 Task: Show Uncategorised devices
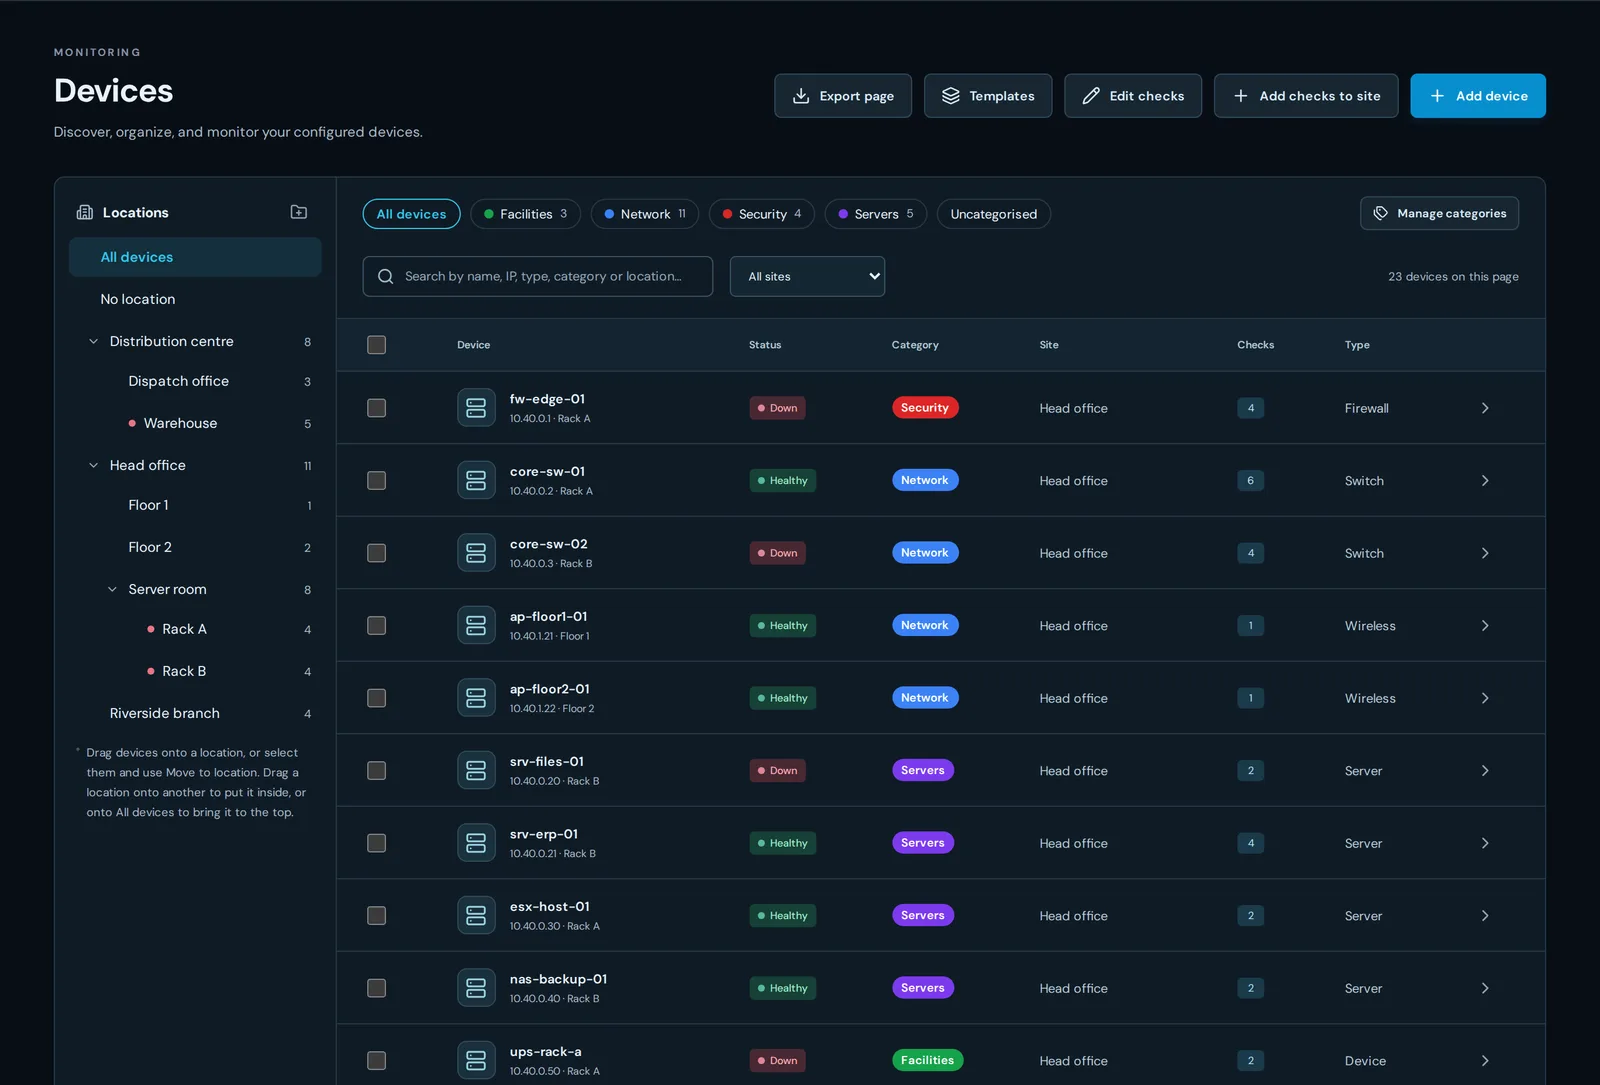point(994,214)
